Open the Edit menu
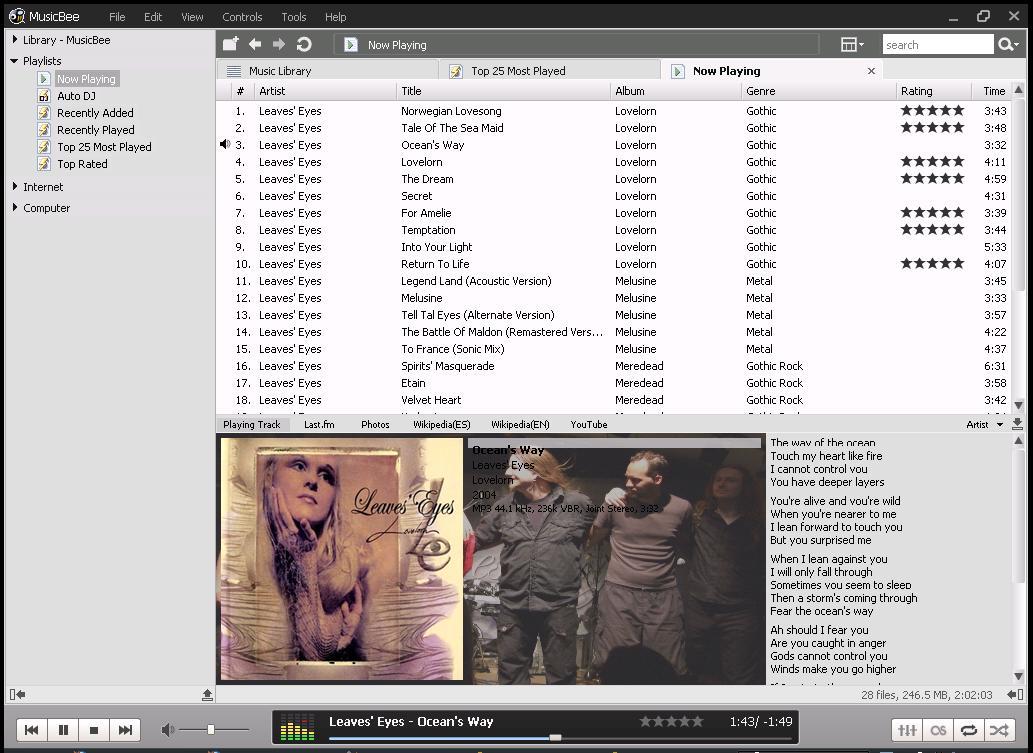The image size is (1033, 753). click(153, 16)
